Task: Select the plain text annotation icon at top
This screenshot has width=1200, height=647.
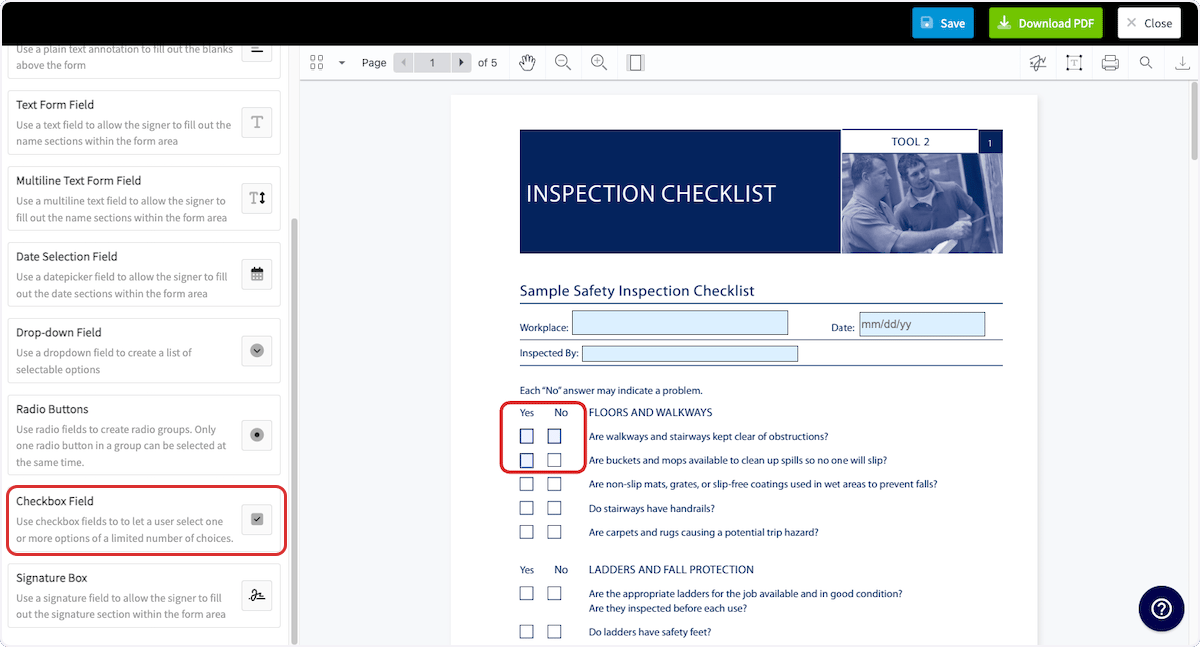Action: tap(257, 52)
